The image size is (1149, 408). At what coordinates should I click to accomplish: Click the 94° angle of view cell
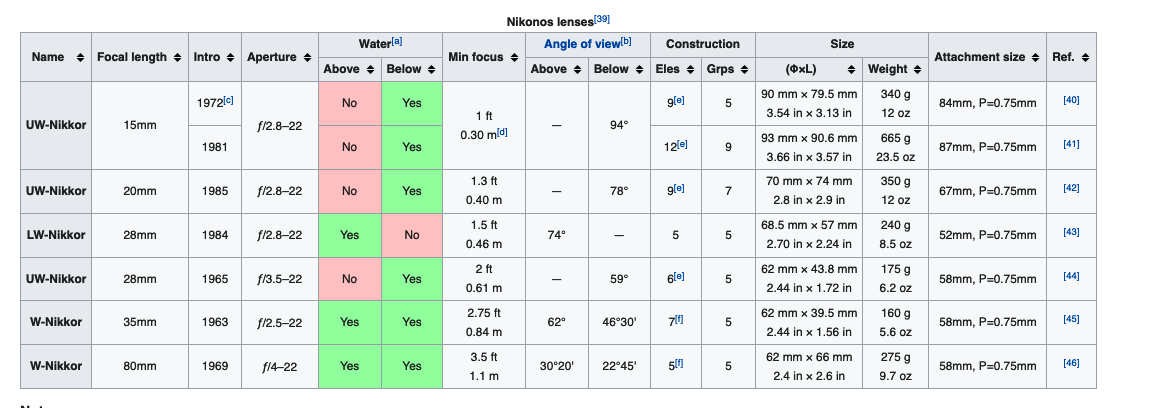click(x=619, y=125)
